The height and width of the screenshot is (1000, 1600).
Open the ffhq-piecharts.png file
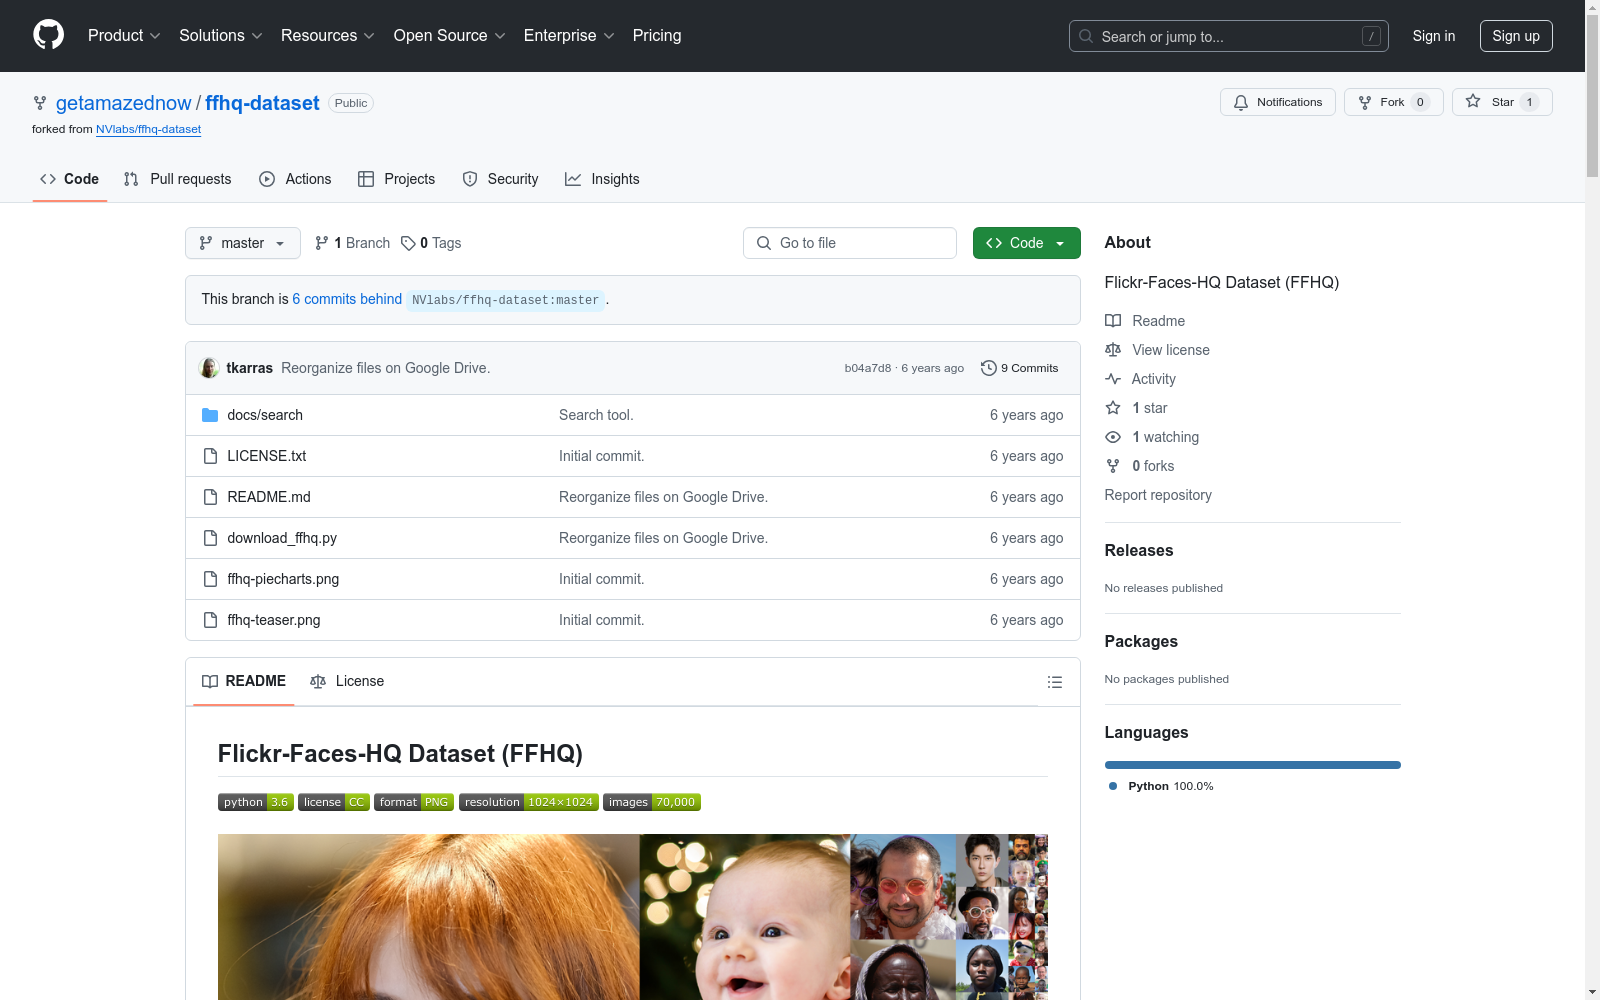coord(283,579)
